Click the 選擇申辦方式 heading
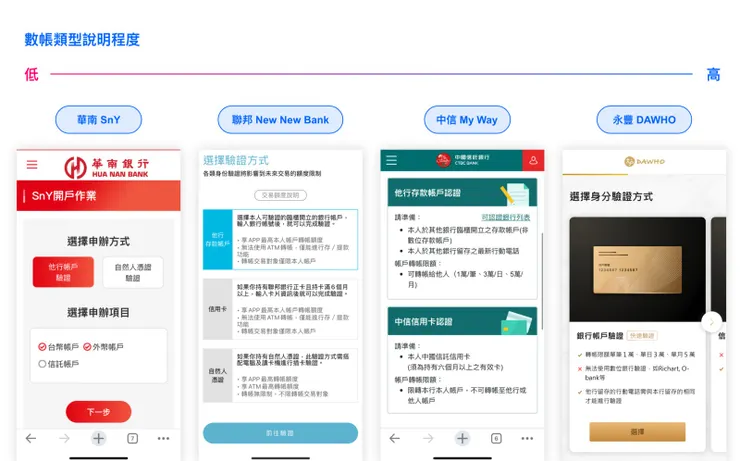 [98, 242]
